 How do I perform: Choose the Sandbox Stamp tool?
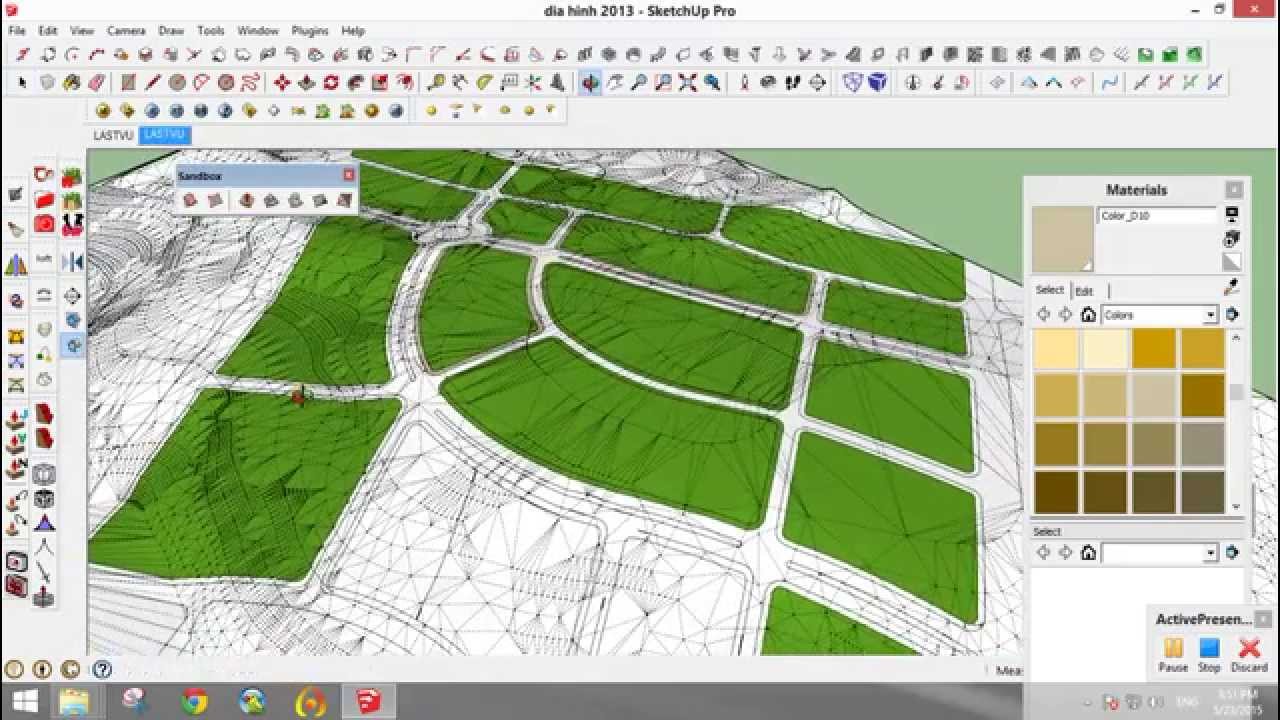coord(270,200)
